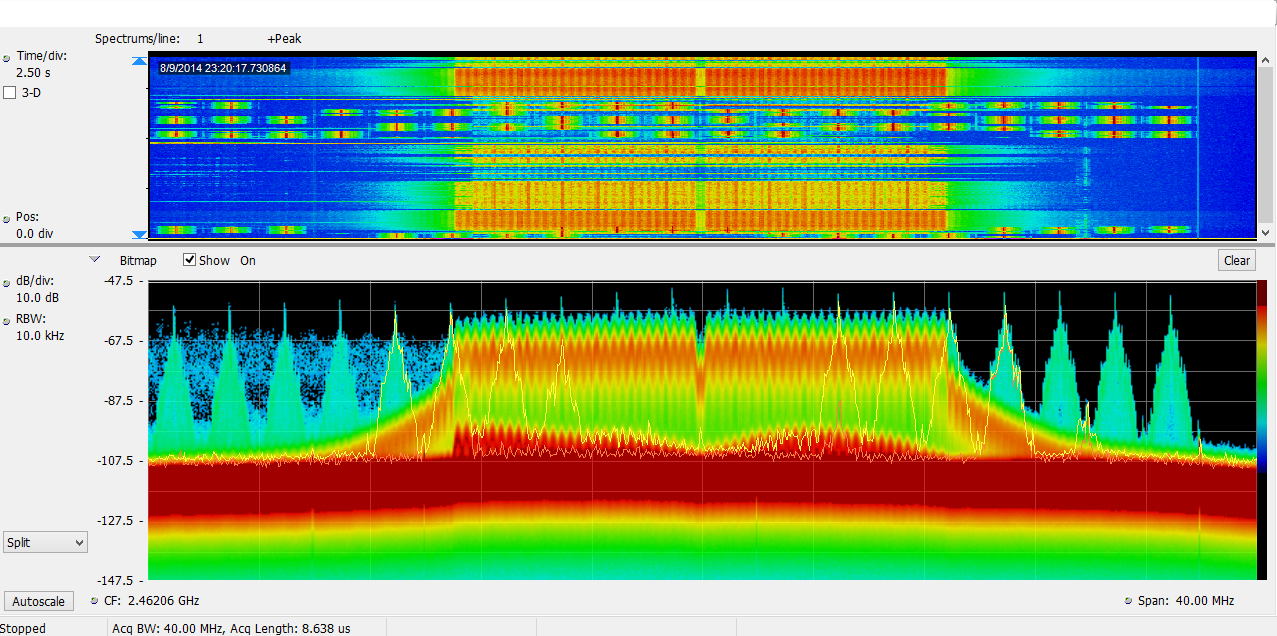This screenshot has width=1277, height=636.
Task: Click the spectrogram scroll-down arrow icon
Action: point(138,236)
